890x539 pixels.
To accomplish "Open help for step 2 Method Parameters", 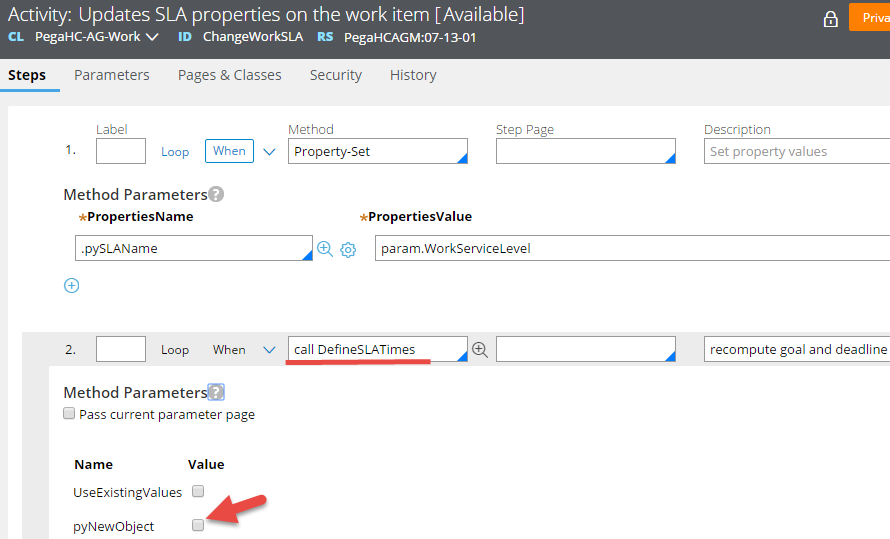I will [216, 392].
